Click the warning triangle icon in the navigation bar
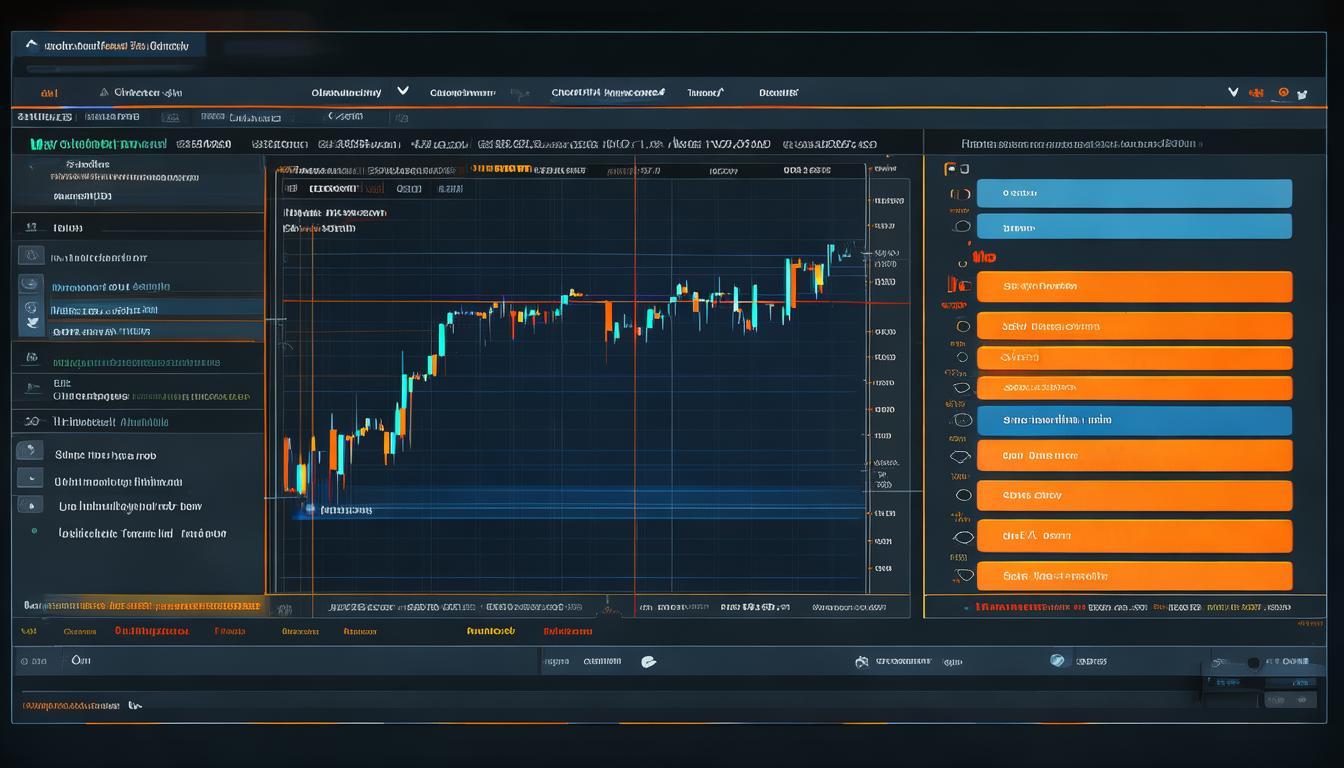This screenshot has width=1344, height=768. tap(104, 92)
